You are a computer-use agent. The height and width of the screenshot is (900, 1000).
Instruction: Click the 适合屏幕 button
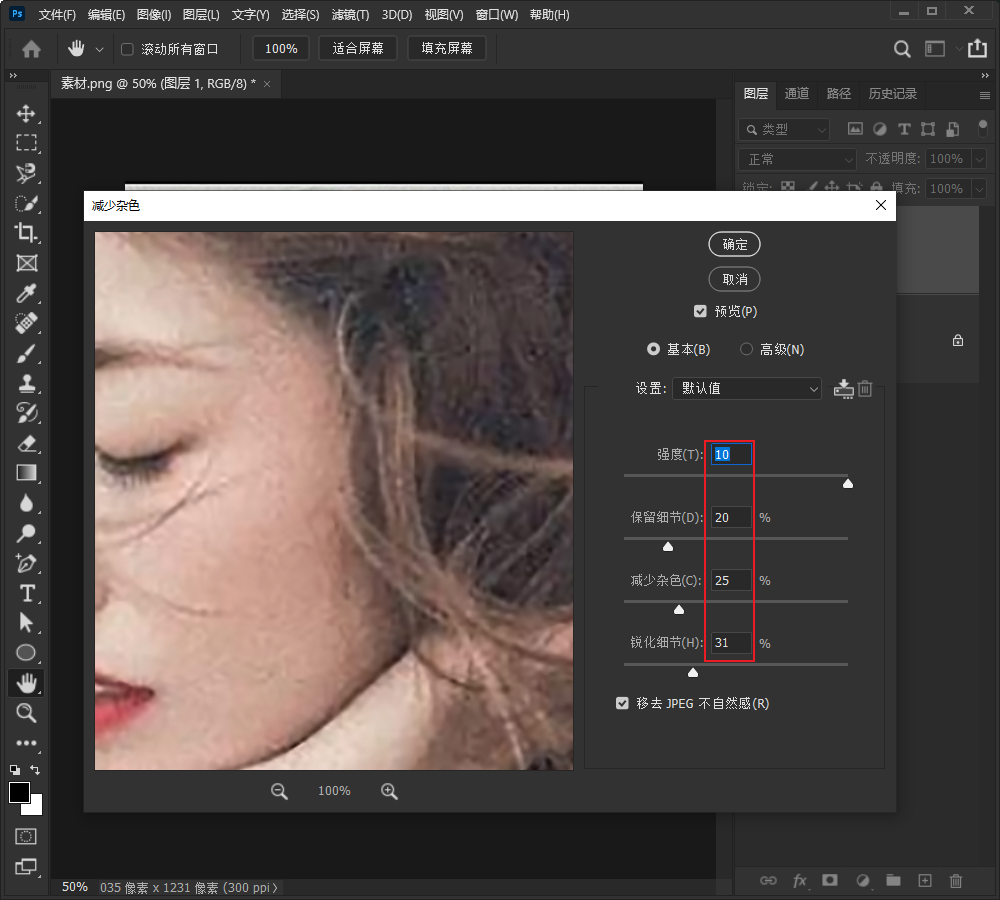(358, 48)
